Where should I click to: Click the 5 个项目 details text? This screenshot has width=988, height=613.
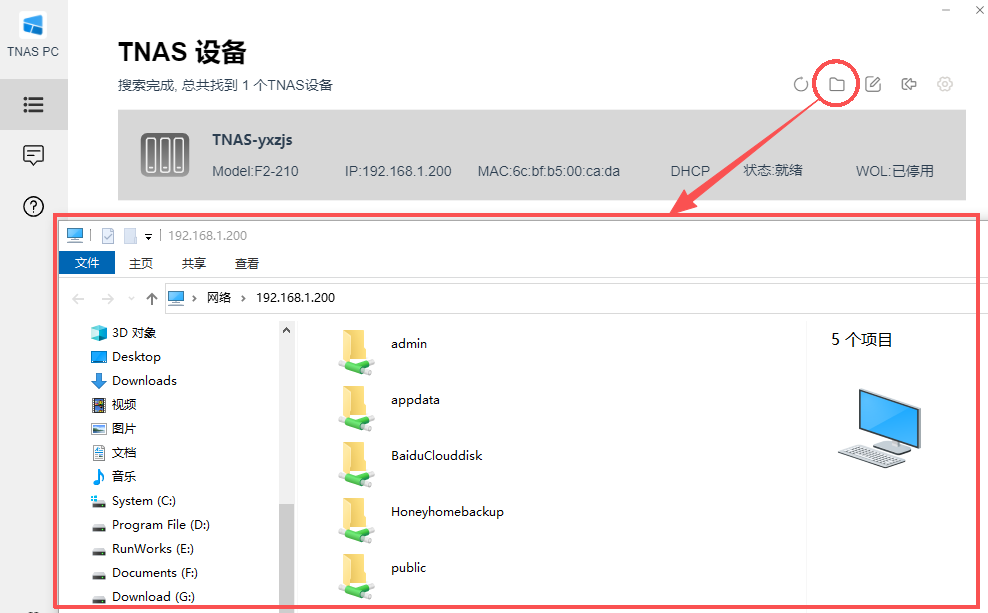click(861, 340)
